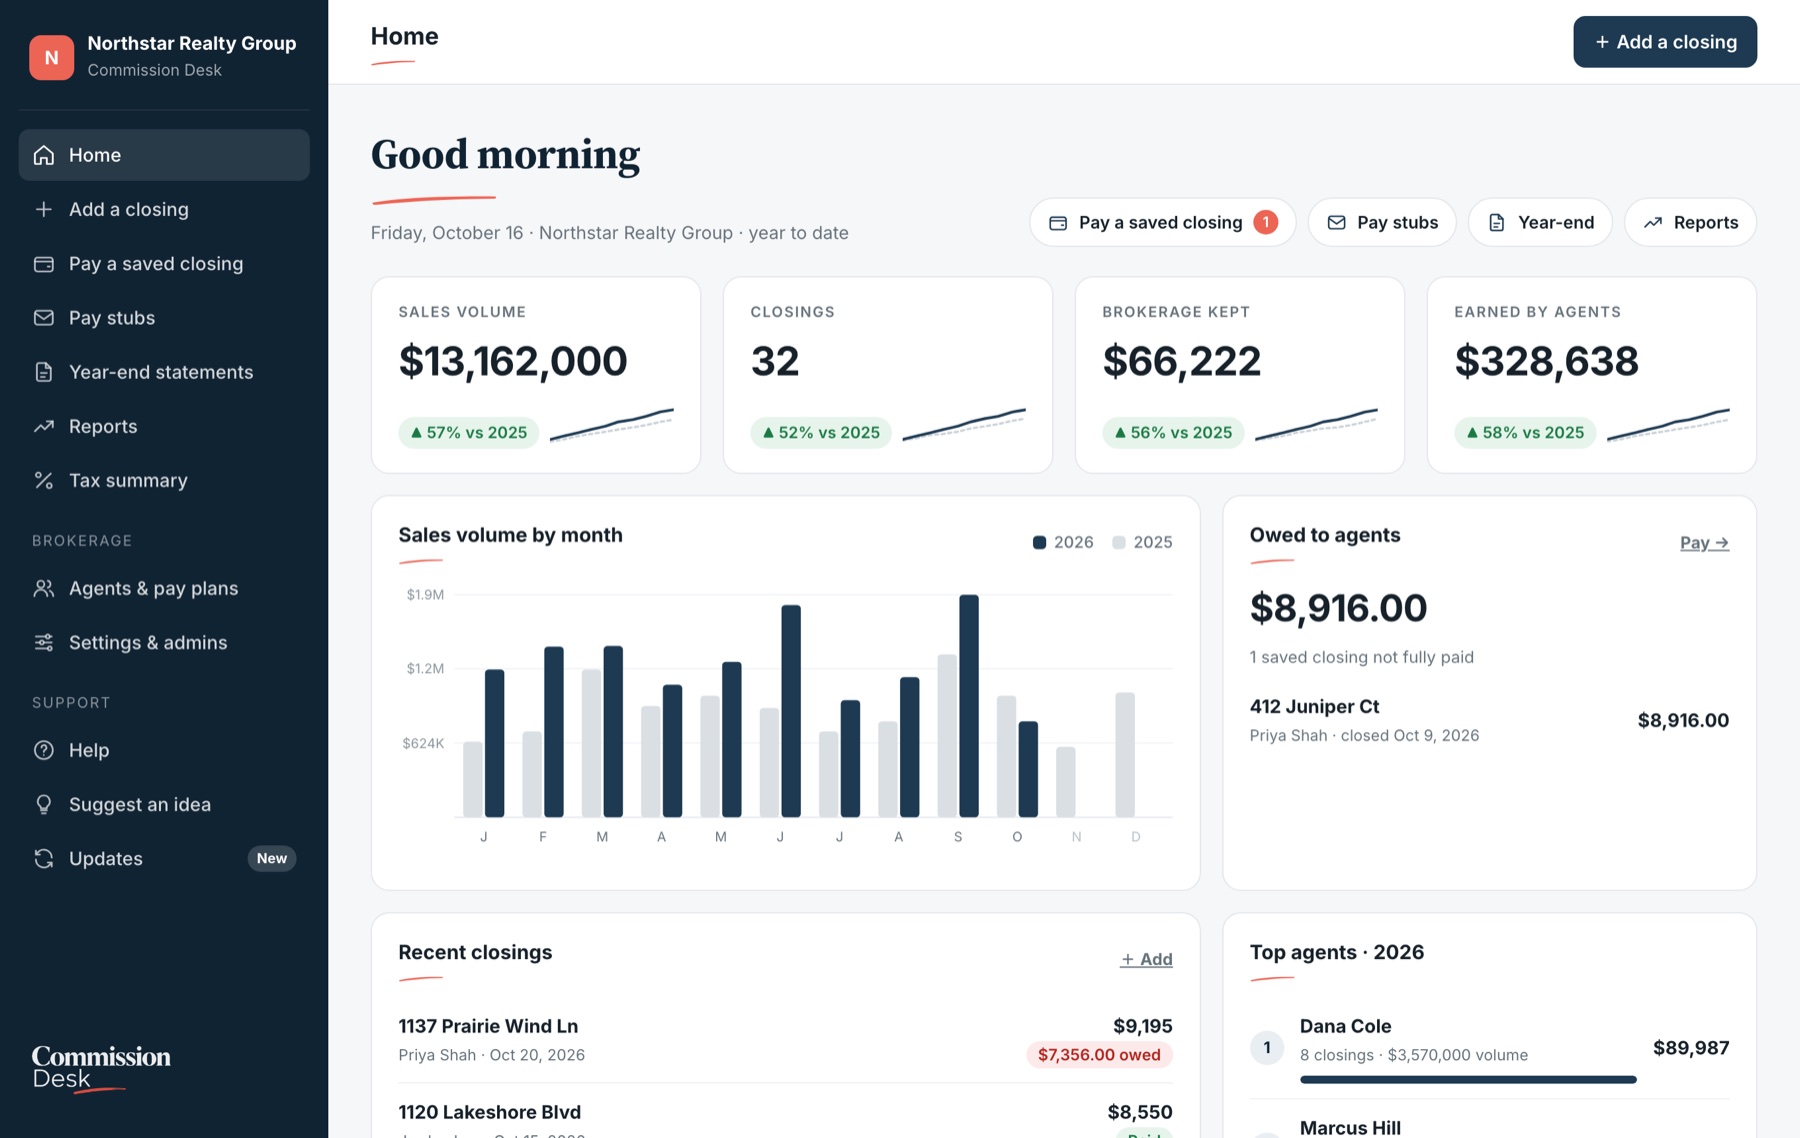1800x1138 pixels.
Task: Click the Northstar Realty Group N logo
Action: pos(51,57)
